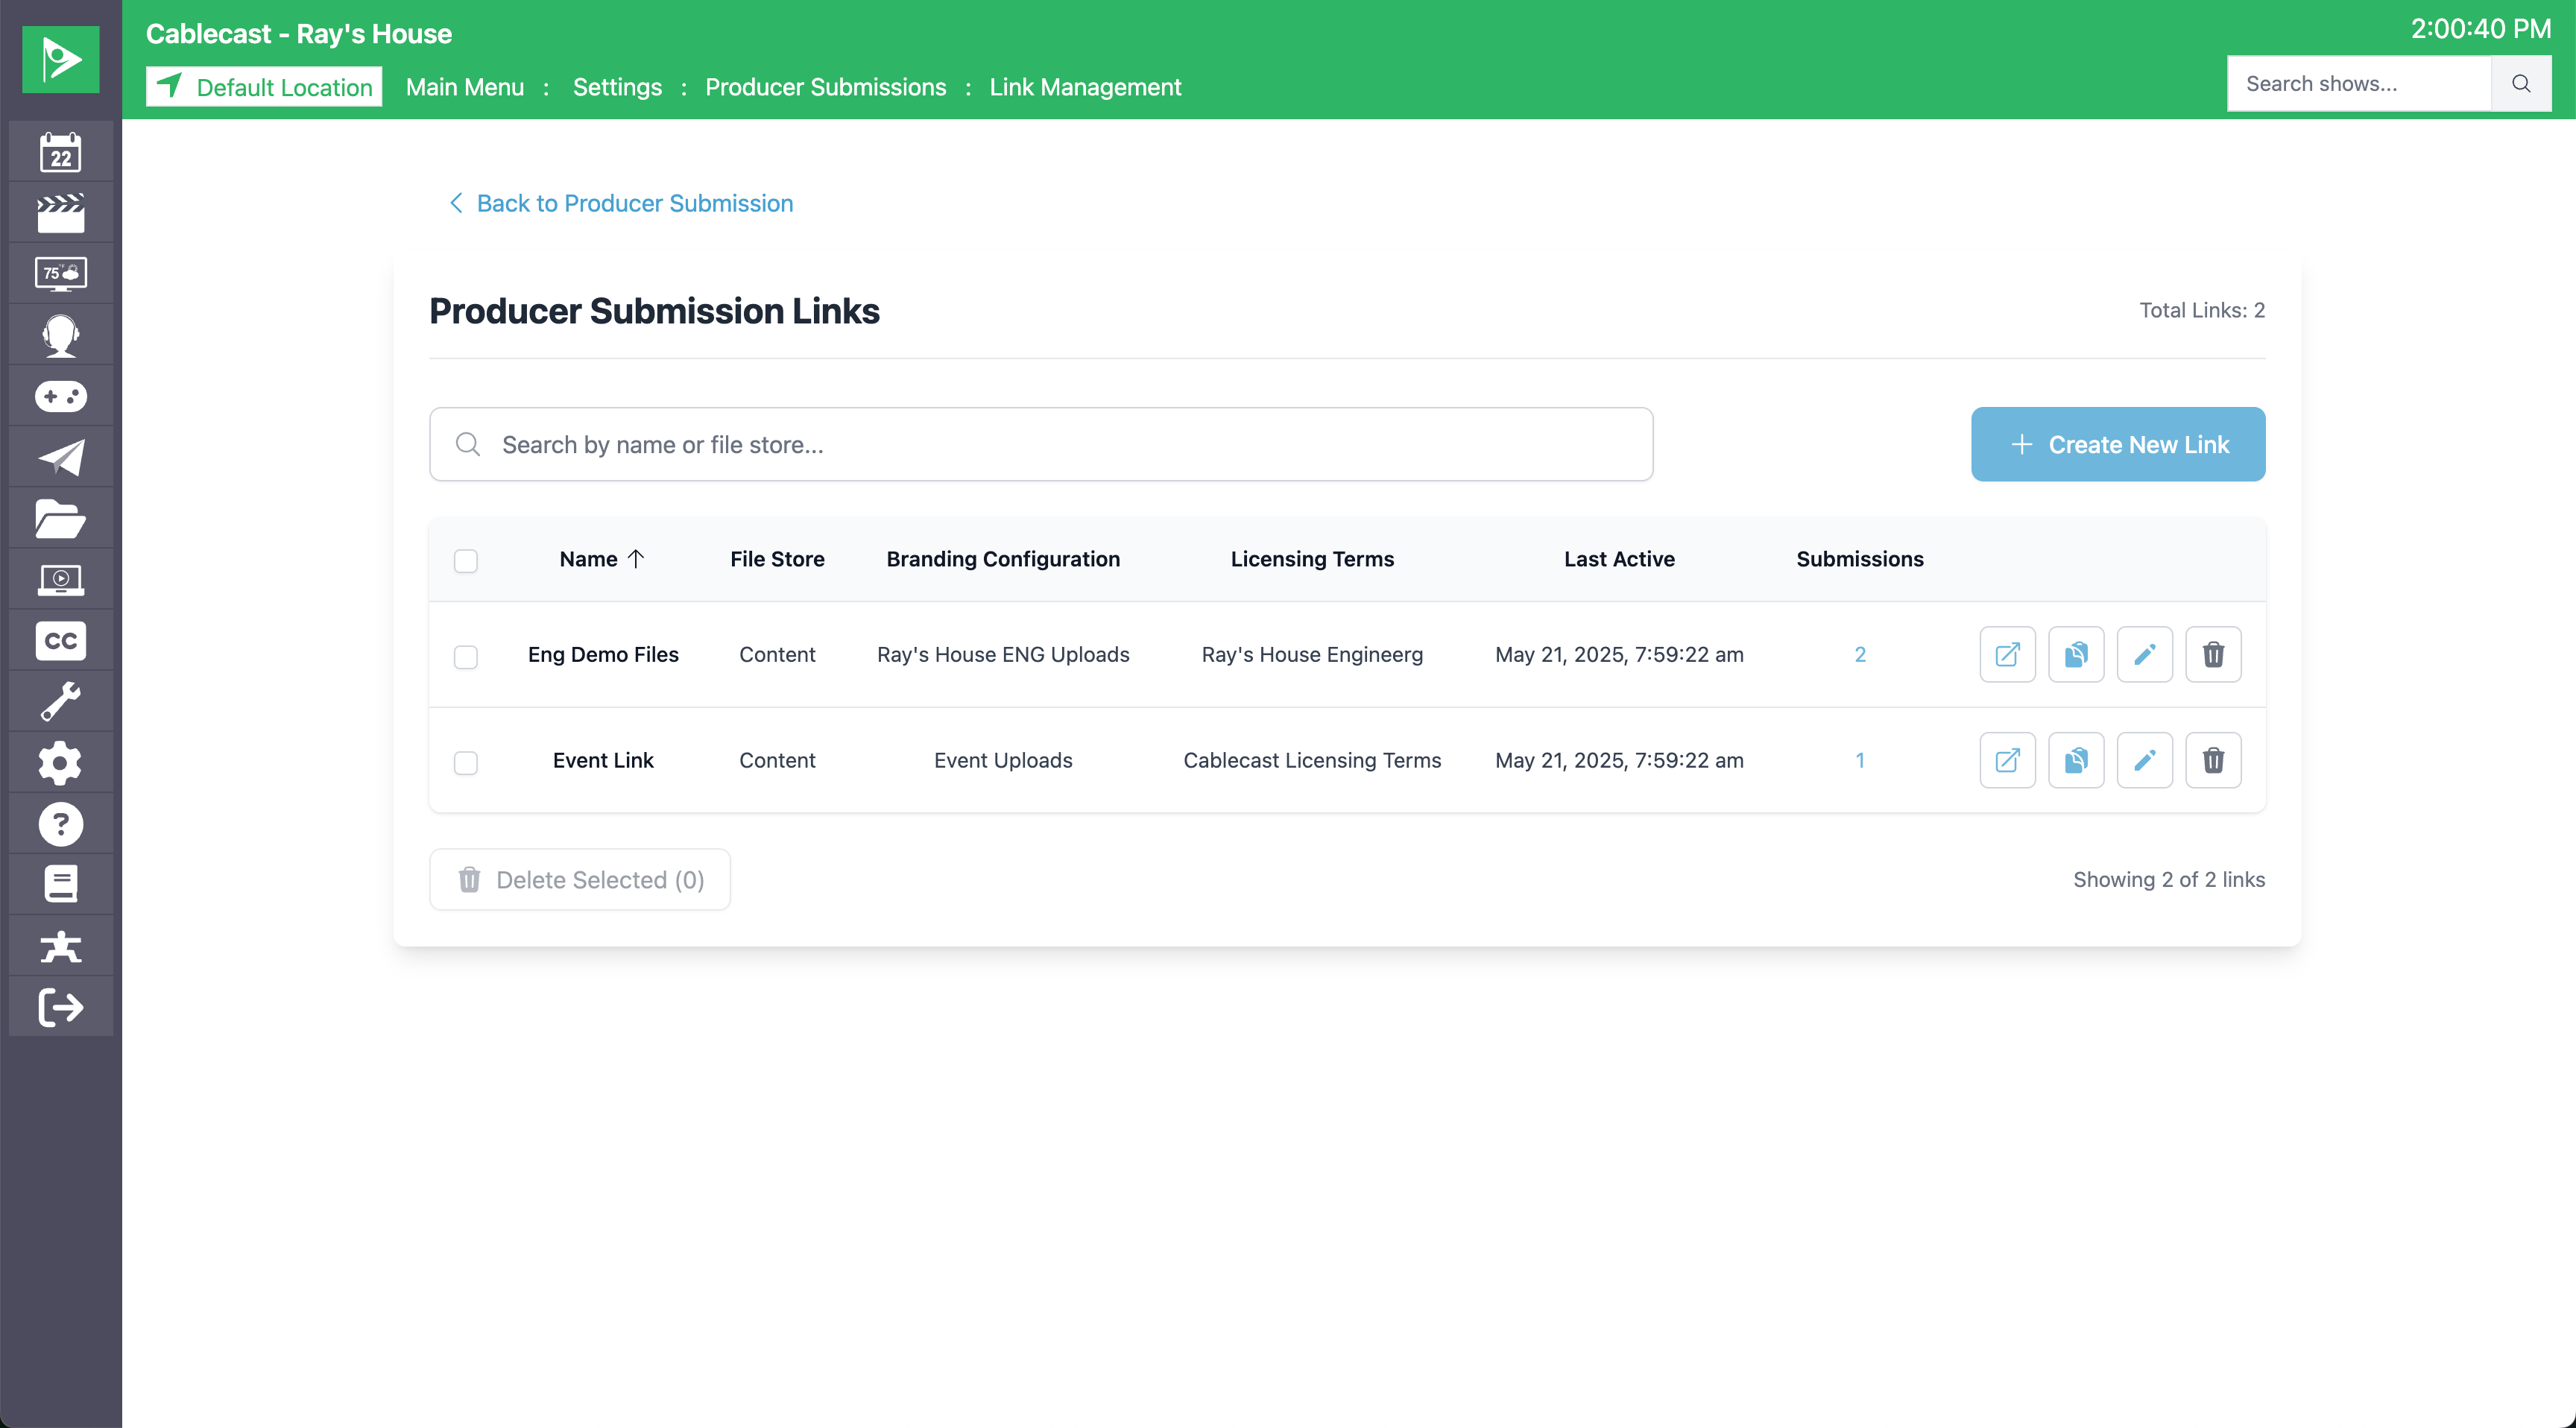Viewport: 2576px width, 1428px height.
Task: Check the Eng Demo Files row checkbox
Action: (x=465, y=656)
